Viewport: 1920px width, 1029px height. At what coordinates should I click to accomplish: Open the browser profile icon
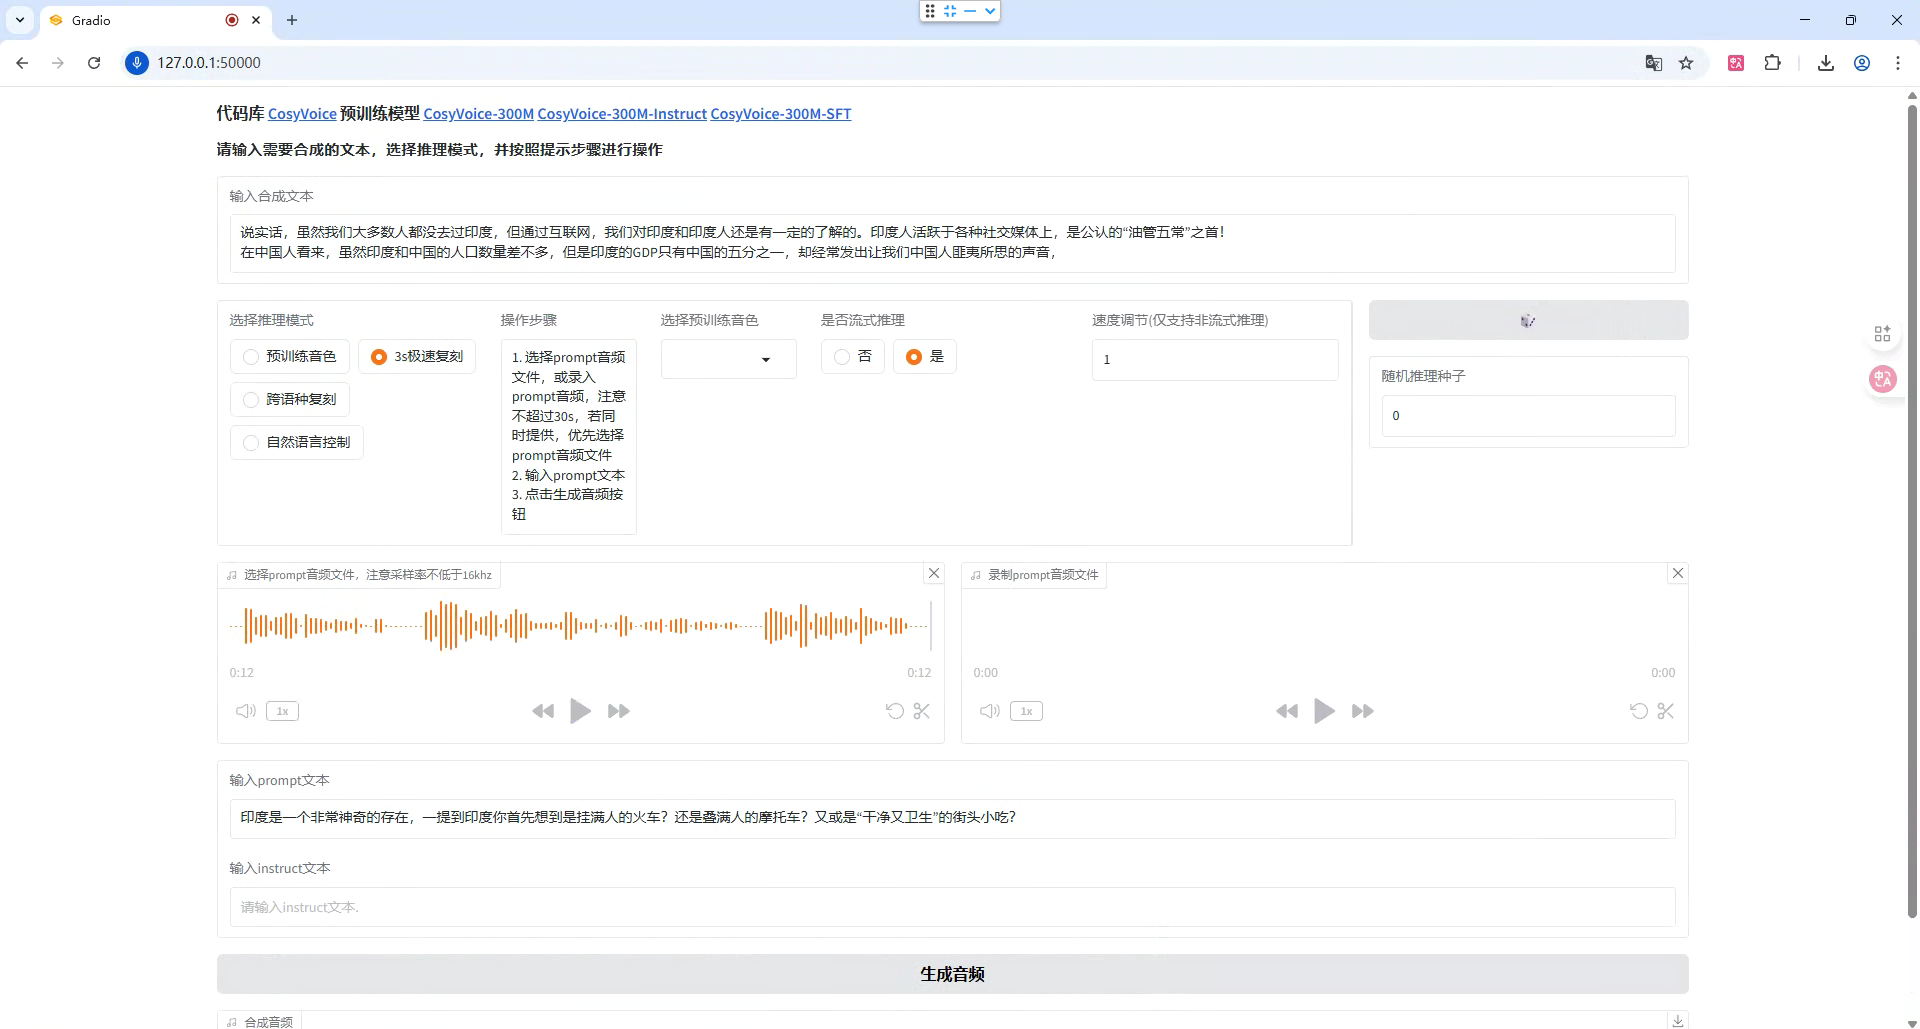pos(1862,63)
